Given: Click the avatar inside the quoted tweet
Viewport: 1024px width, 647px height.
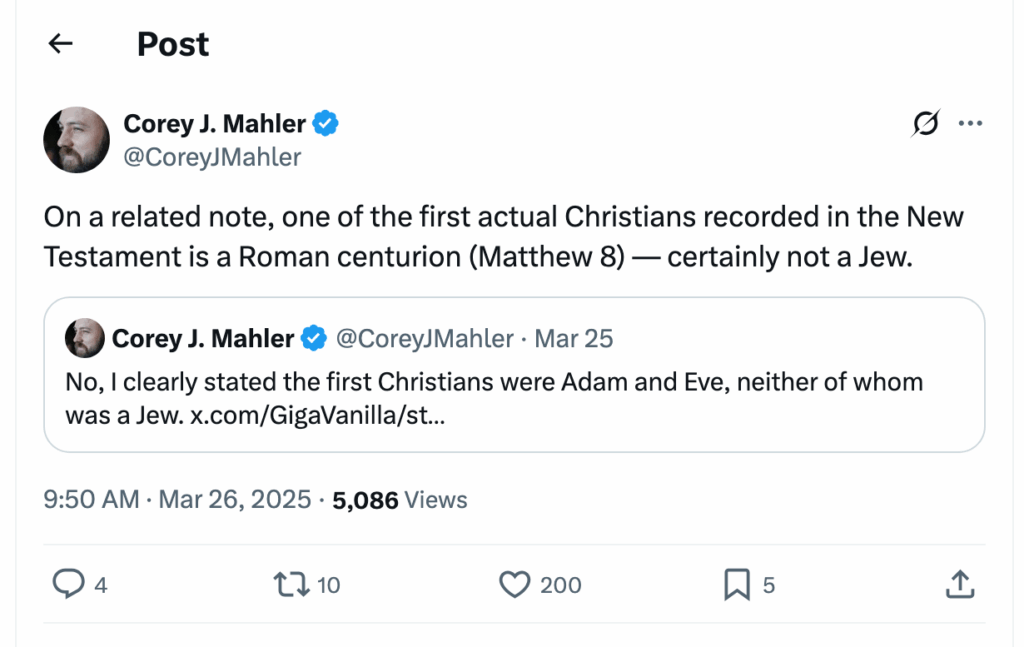Looking at the screenshot, I should 86,338.
